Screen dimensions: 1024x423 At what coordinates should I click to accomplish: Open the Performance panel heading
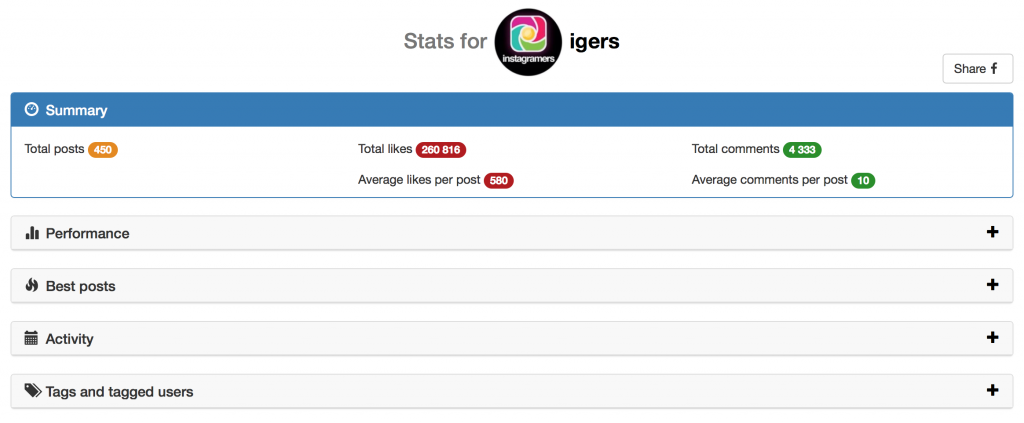point(512,233)
